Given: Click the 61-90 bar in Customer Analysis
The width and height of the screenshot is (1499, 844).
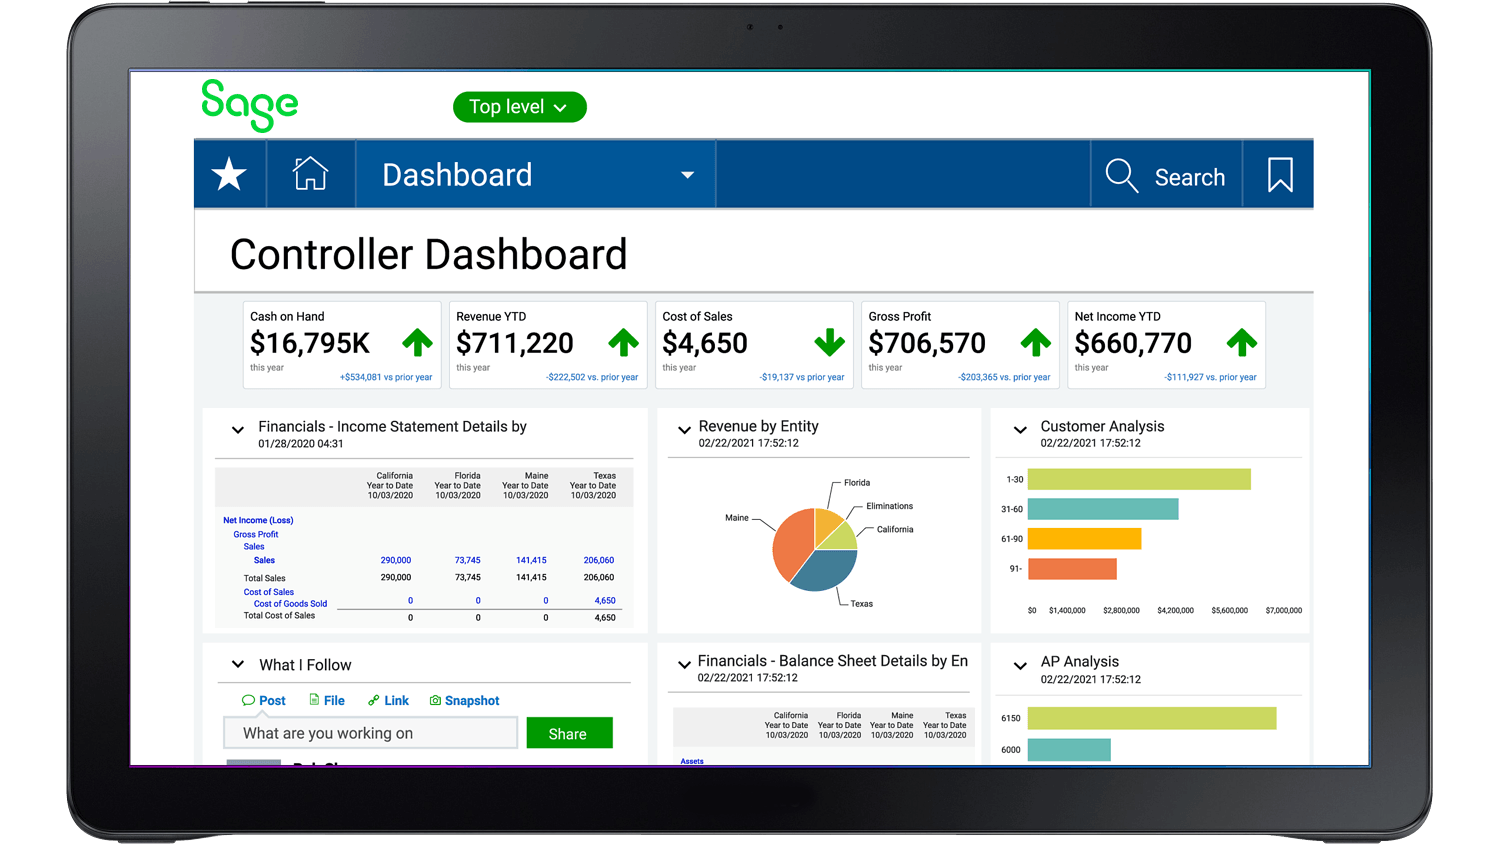Looking at the screenshot, I should click(1084, 539).
